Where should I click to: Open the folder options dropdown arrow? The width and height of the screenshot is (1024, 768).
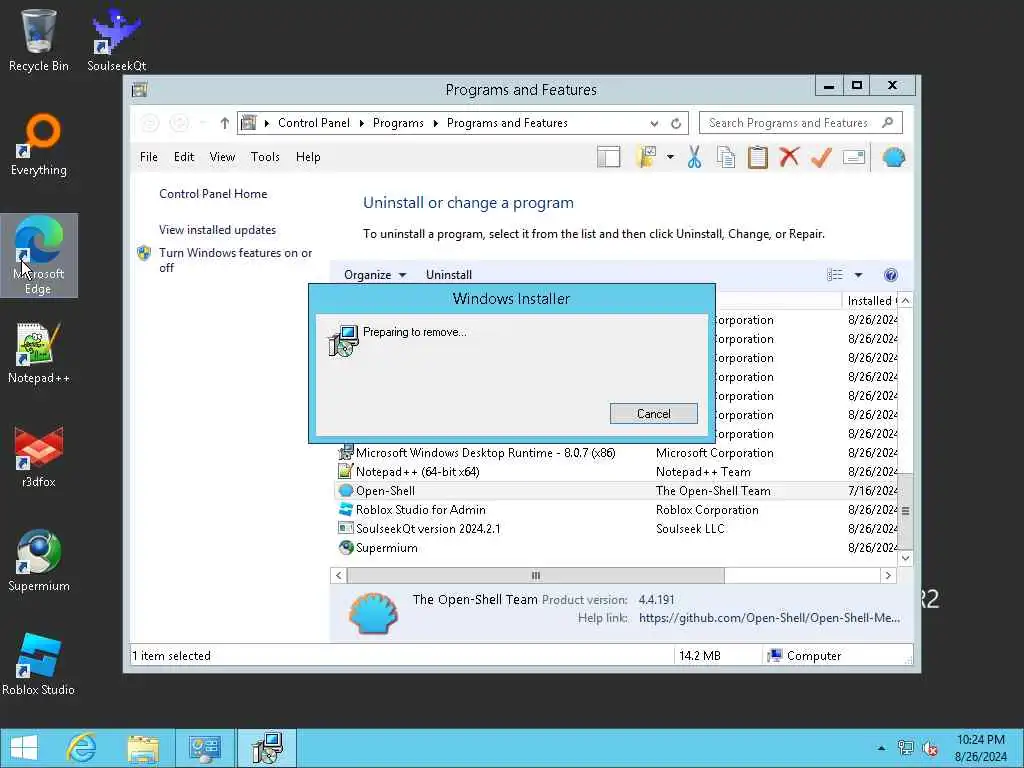tap(670, 157)
